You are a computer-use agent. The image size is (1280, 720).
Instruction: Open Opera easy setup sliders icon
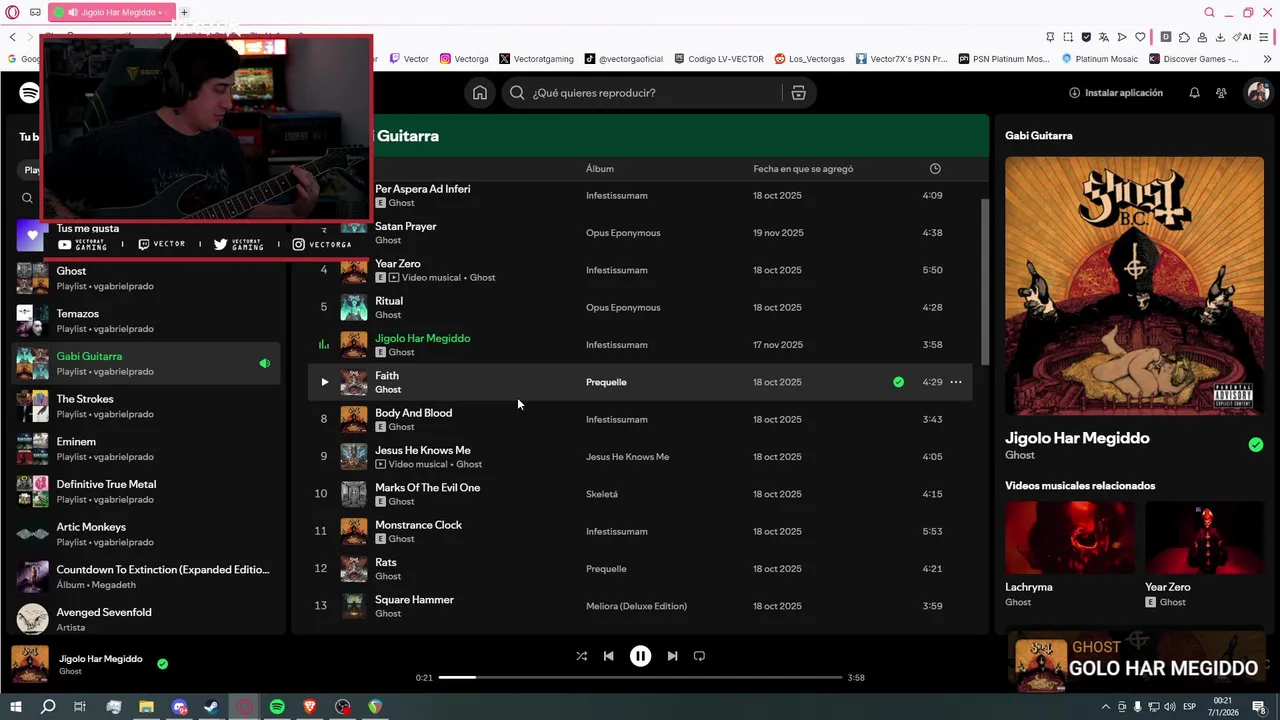(1266, 37)
